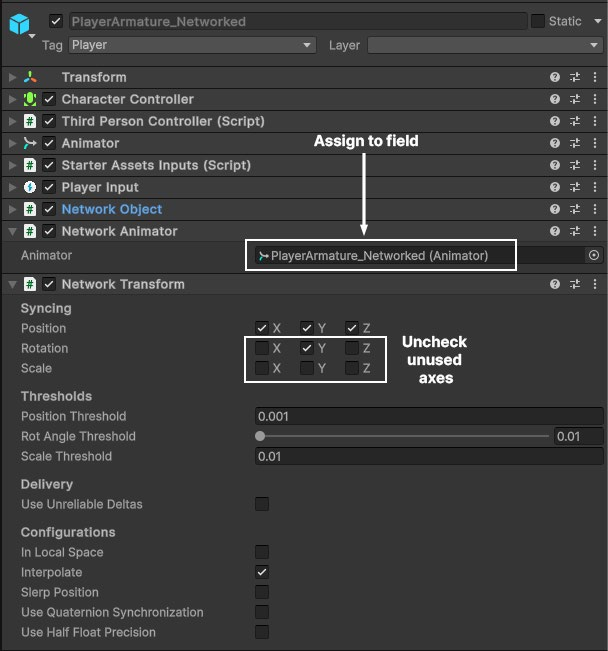Expand the Starter Assets Inputs script
Viewport: 608px width, 651px height.
point(12,165)
